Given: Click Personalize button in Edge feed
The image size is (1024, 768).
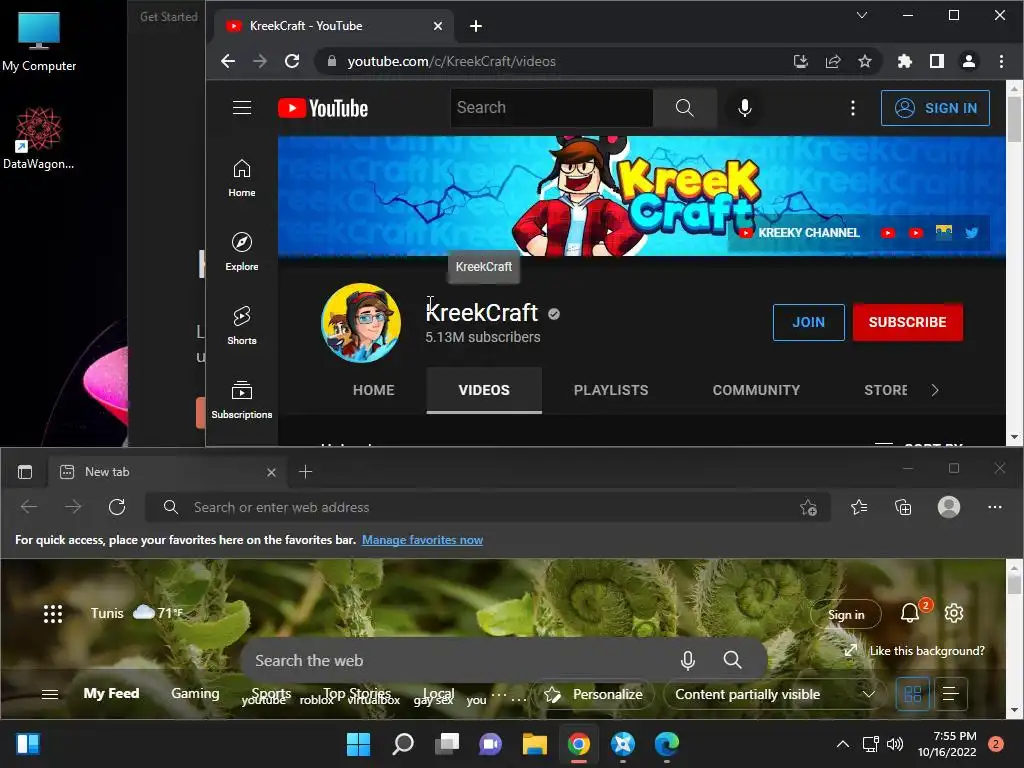Looking at the screenshot, I should click(594, 694).
